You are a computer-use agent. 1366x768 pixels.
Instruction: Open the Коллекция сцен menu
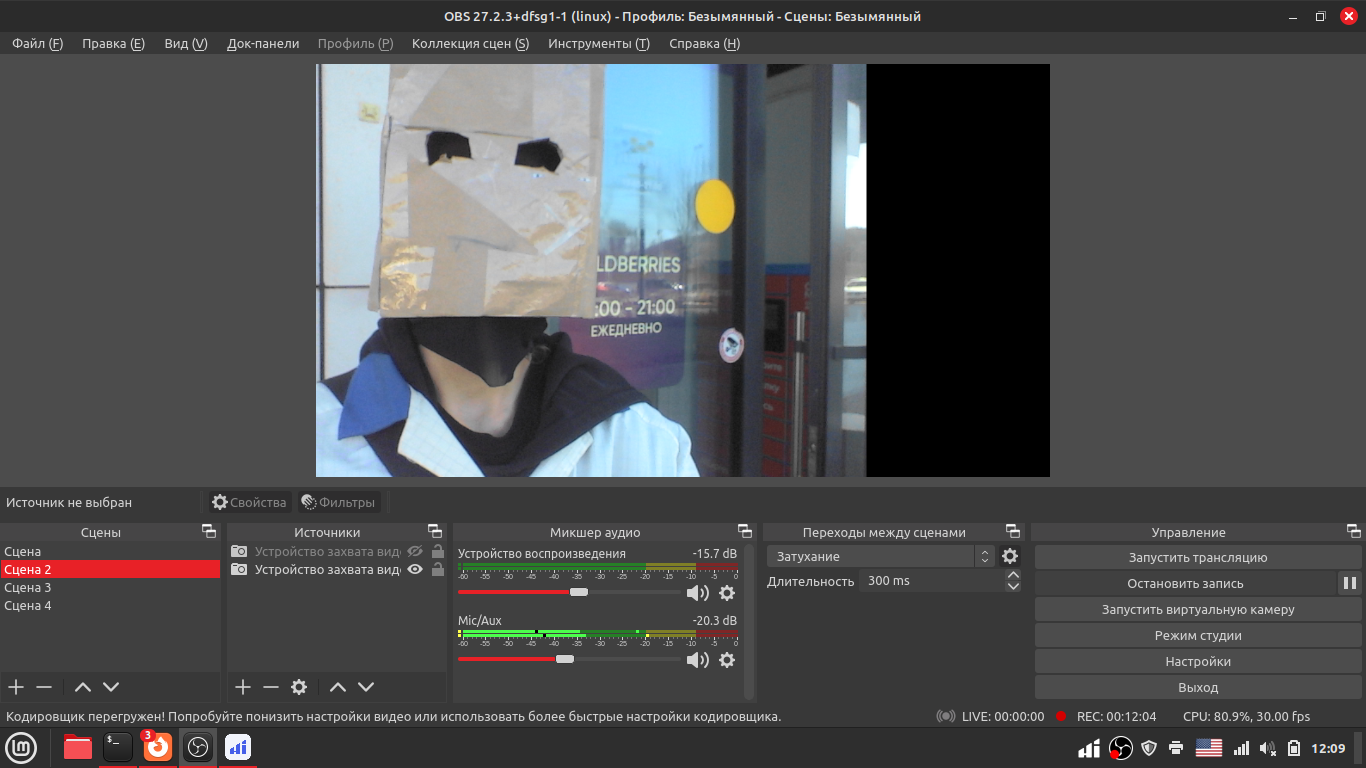[470, 44]
